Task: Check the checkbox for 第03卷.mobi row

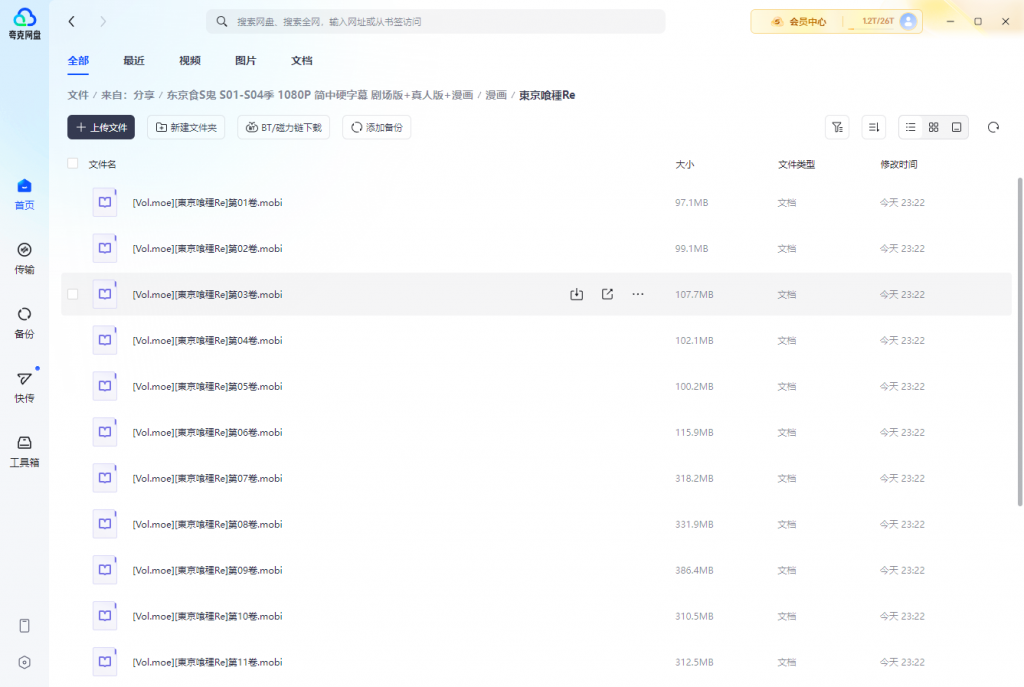Action: [x=72, y=295]
